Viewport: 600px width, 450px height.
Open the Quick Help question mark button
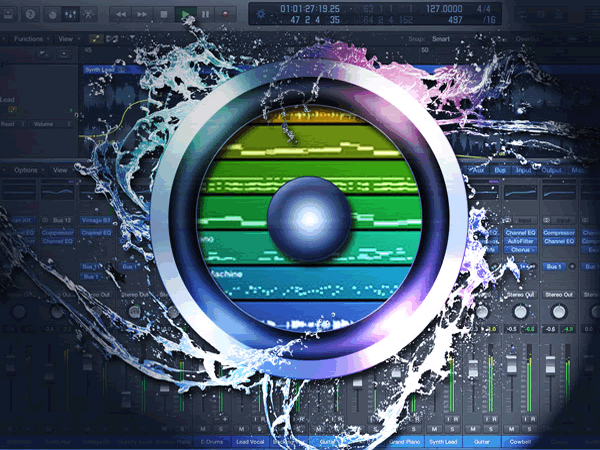click(x=30, y=14)
